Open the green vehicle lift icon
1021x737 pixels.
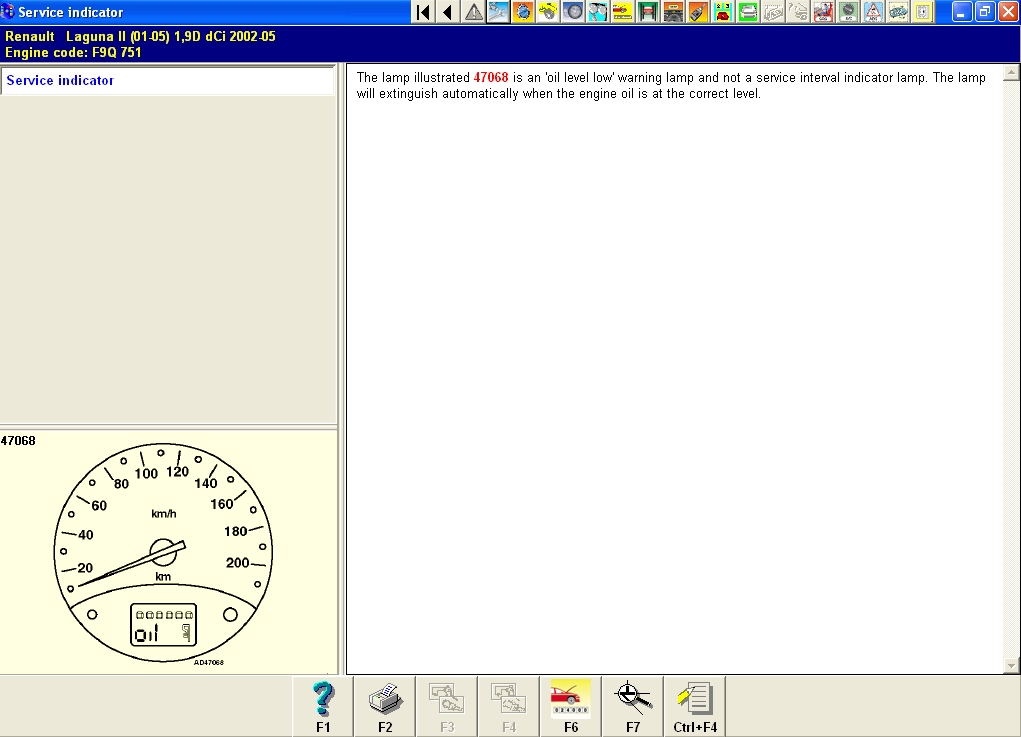coord(648,12)
